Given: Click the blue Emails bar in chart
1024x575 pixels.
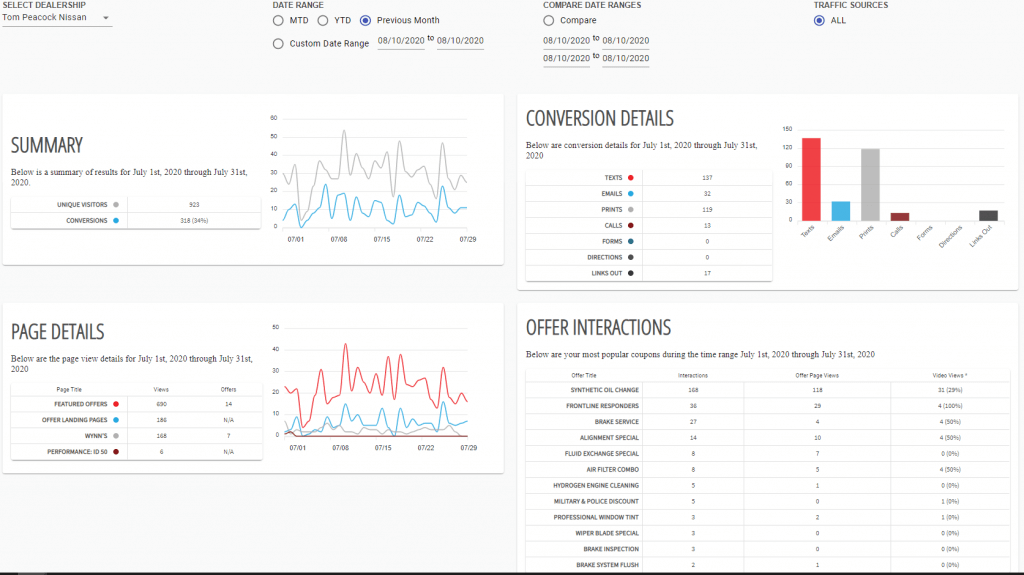Looking at the screenshot, I should click(840, 211).
